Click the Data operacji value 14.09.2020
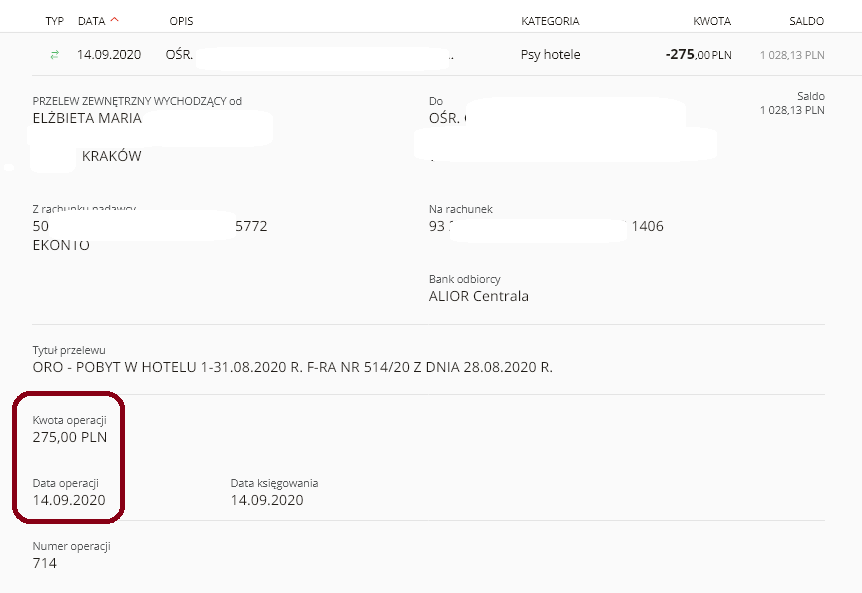Image resolution: width=862 pixels, height=593 pixels. [69, 500]
